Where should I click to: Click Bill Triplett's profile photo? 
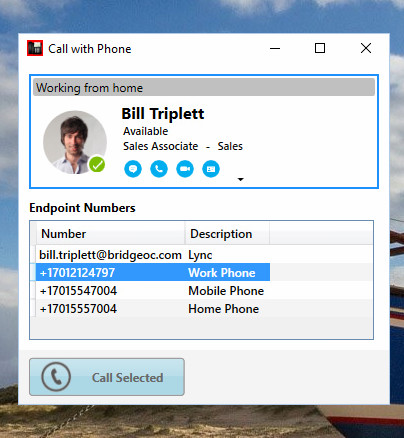tap(75, 142)
